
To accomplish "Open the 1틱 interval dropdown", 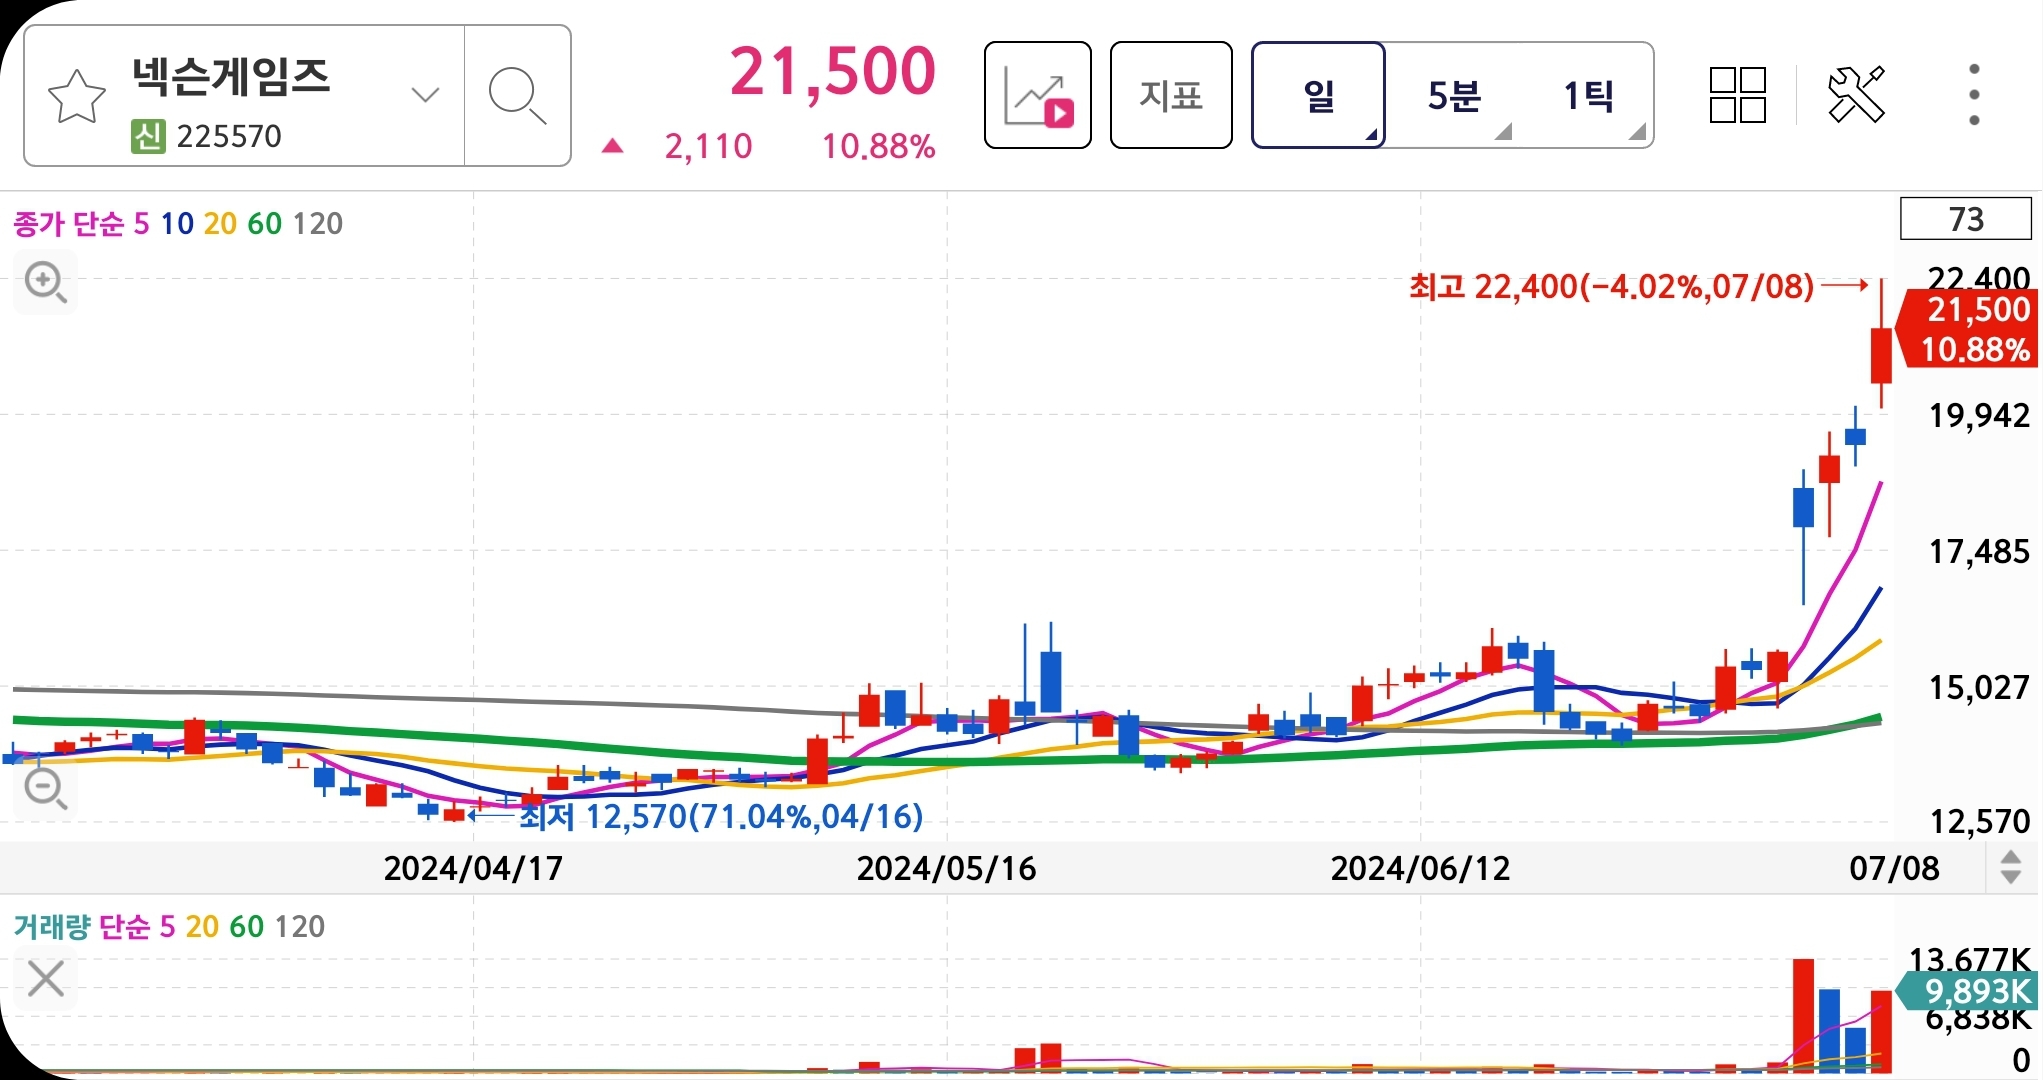I will pos(1590,96).
